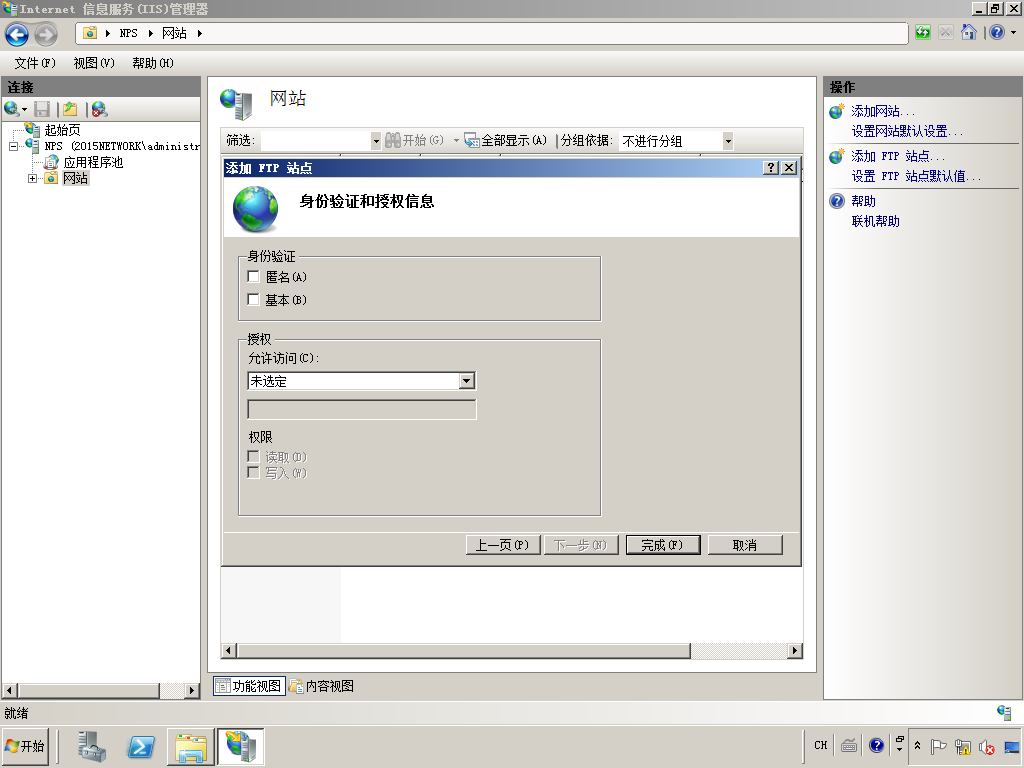Image resolution: width=1024 pixels, height=768 pixels.
Task: Click the 设置 FTP 站点默认值... link
Action: [x=916, y=176]
